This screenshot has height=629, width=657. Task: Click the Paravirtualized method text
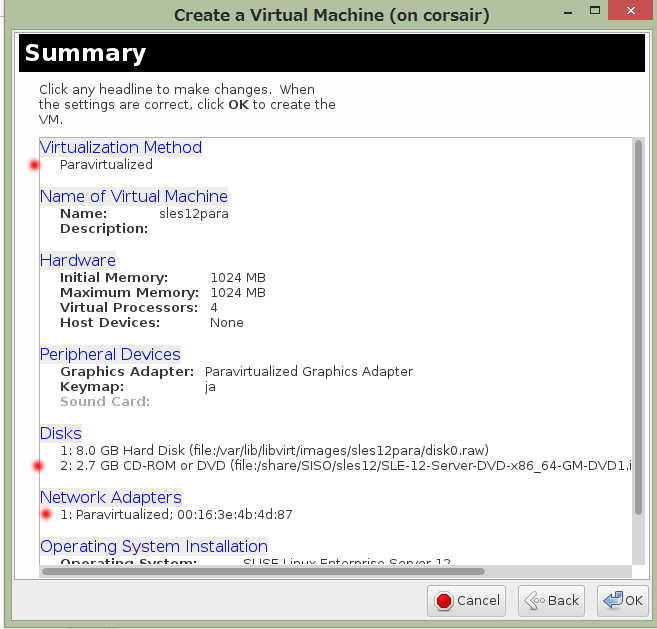point(106,165)
